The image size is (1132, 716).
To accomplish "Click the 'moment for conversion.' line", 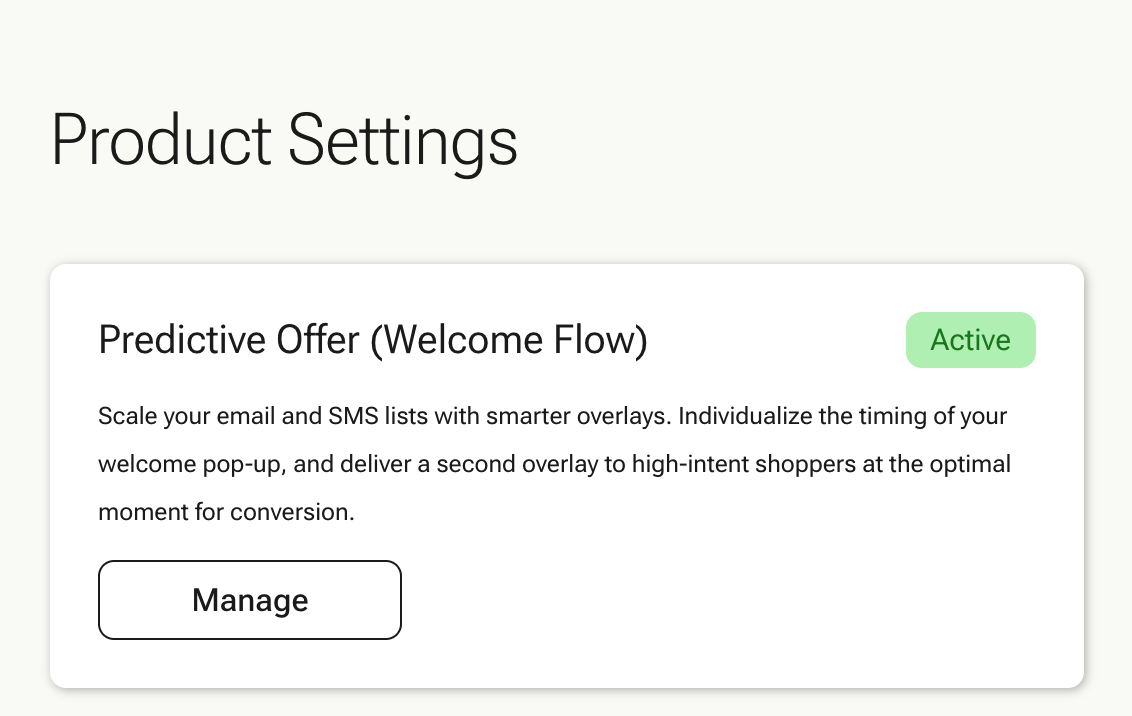I will [226, 512].
